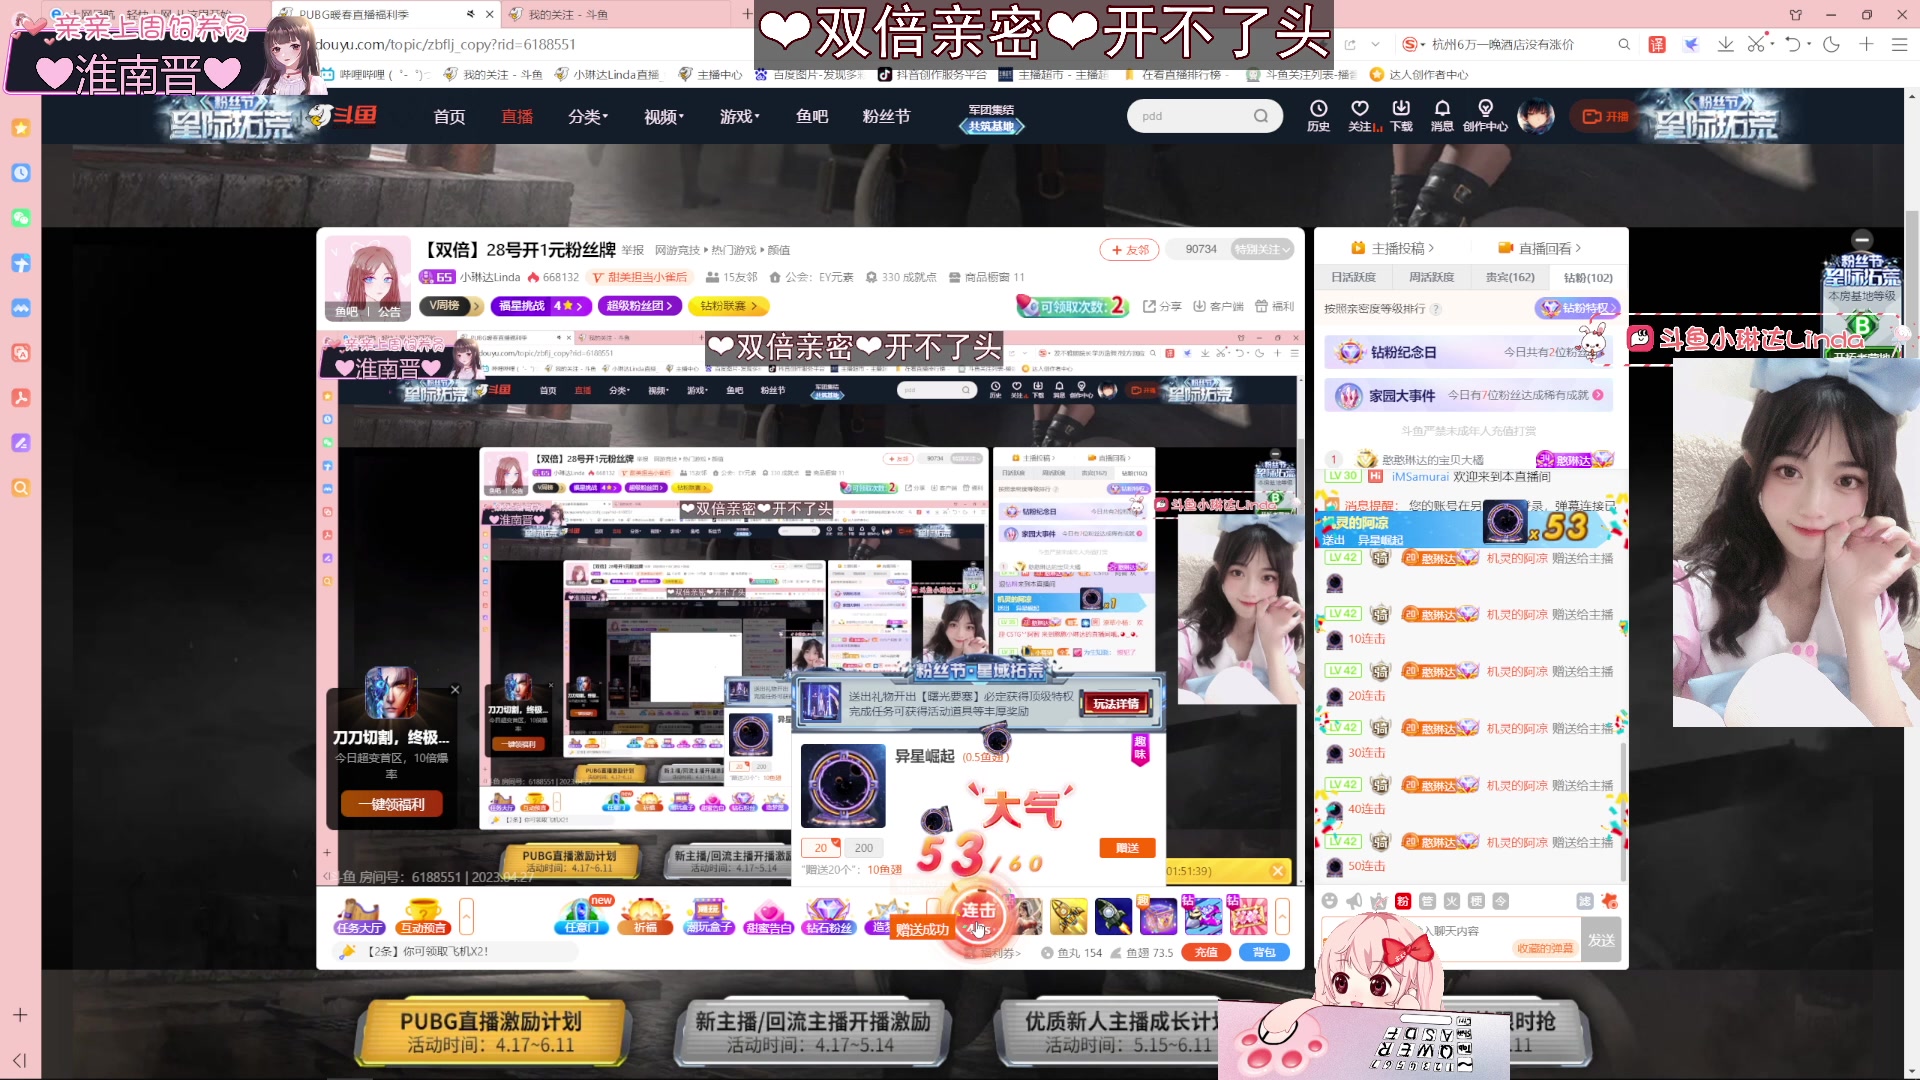Select 直播 in Douyu nav

pos(517,117)
